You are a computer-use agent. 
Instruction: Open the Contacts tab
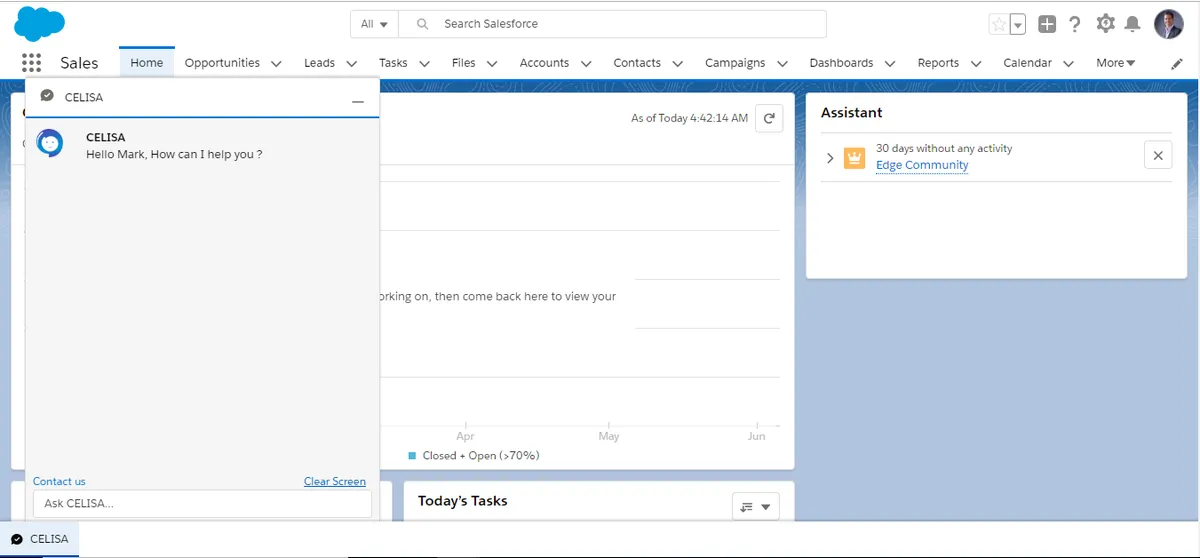637,62
